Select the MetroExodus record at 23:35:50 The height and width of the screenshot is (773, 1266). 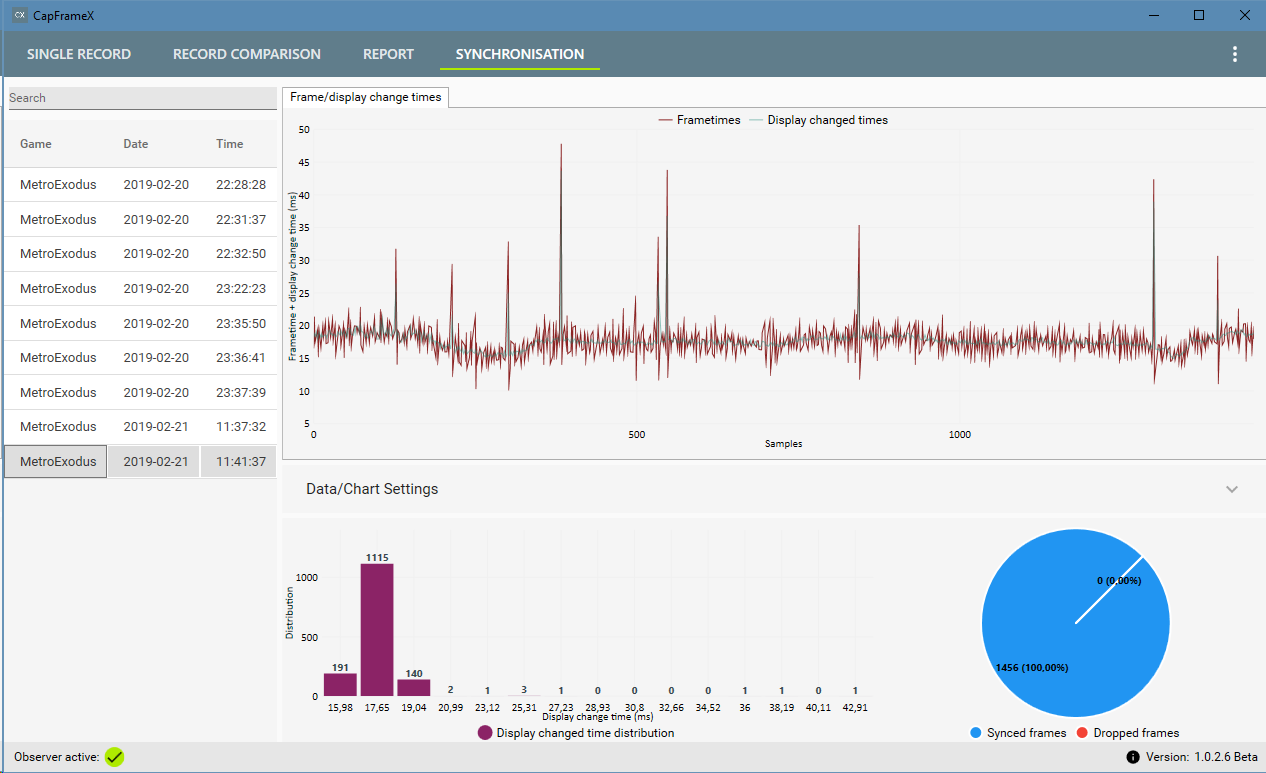tap(140, 323)
